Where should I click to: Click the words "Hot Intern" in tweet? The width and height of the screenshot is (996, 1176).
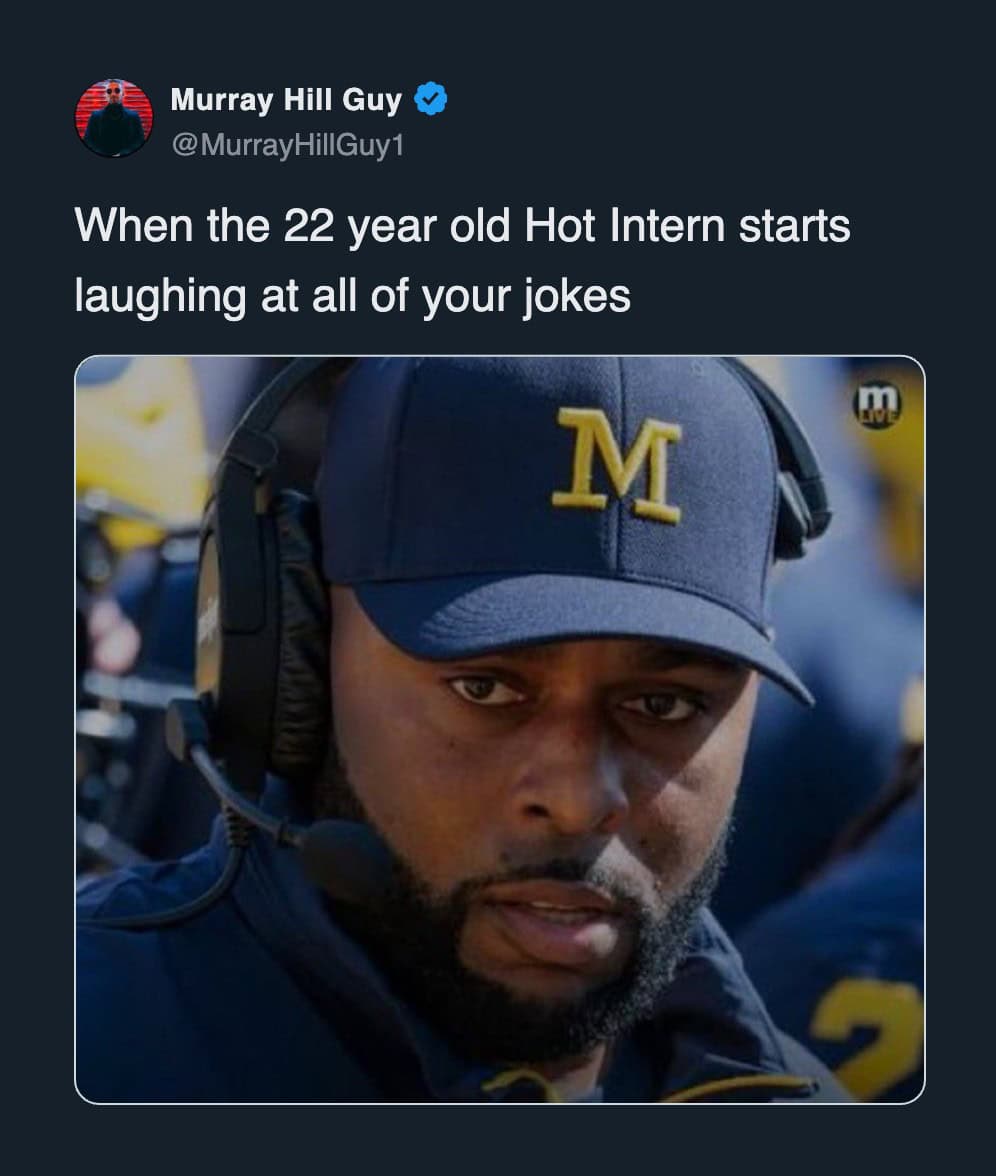pos(625,227)
